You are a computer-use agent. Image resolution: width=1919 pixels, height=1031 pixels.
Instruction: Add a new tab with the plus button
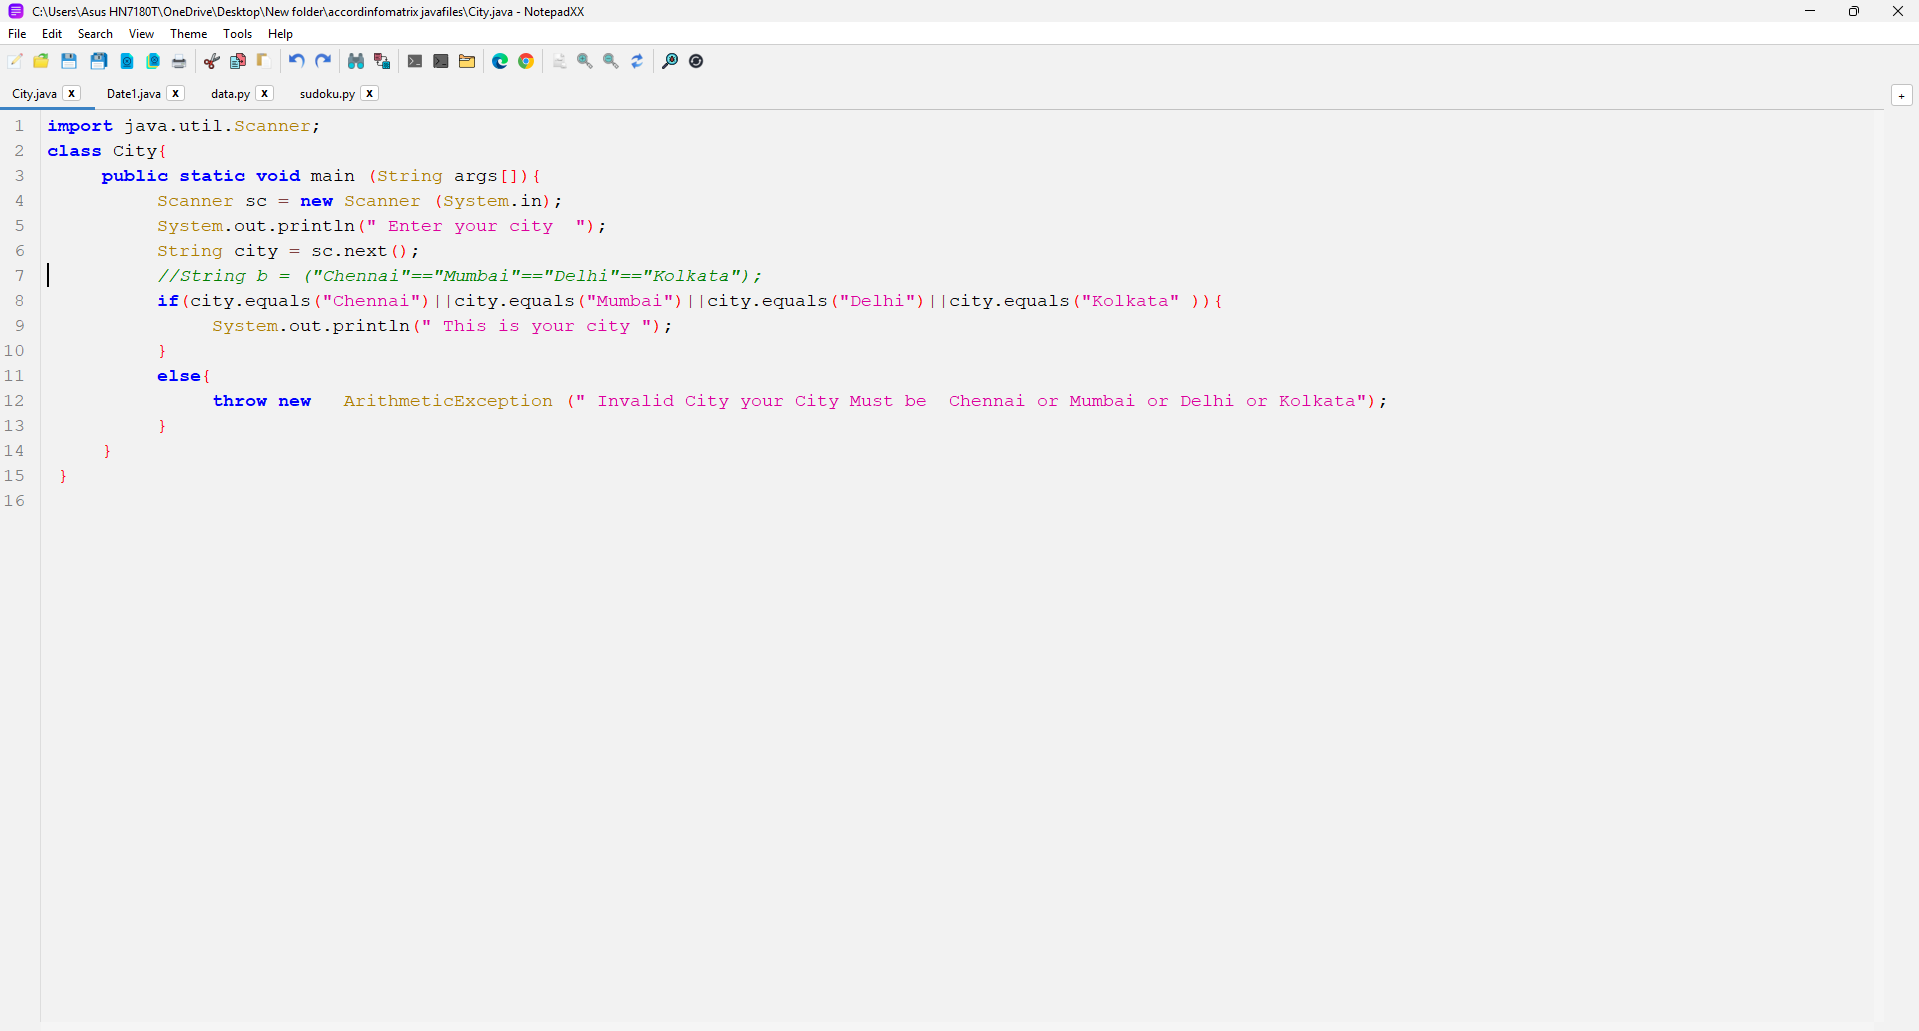[1902, 96]
